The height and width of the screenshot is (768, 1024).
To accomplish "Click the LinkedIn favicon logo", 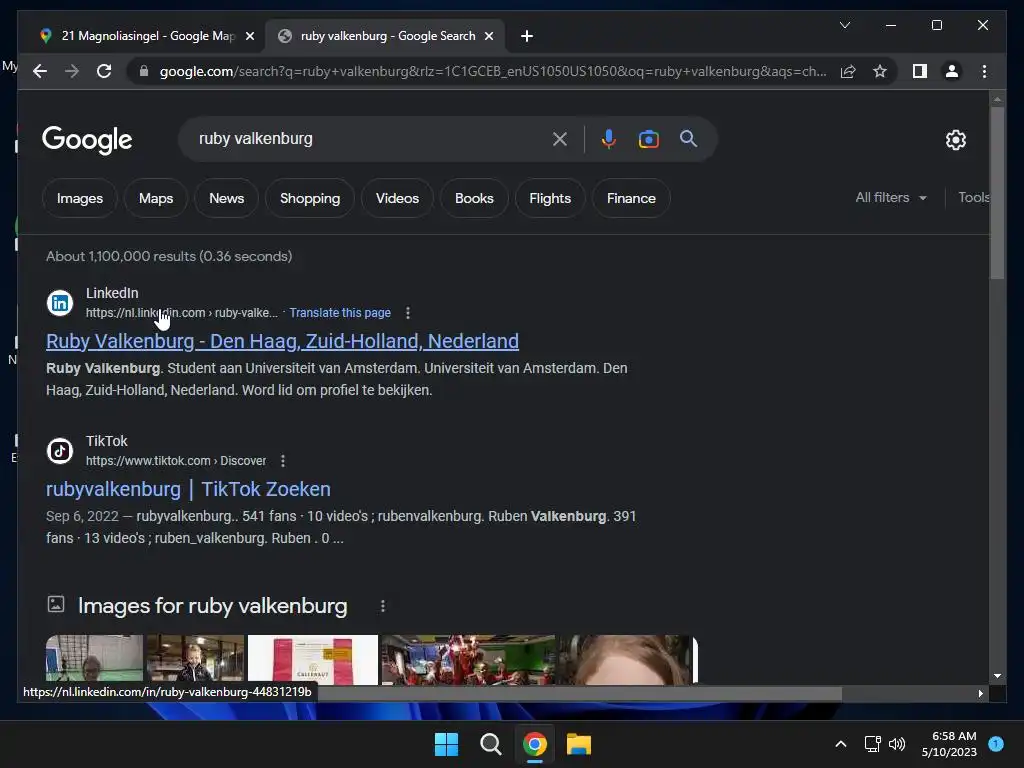I will click(60, 303).
